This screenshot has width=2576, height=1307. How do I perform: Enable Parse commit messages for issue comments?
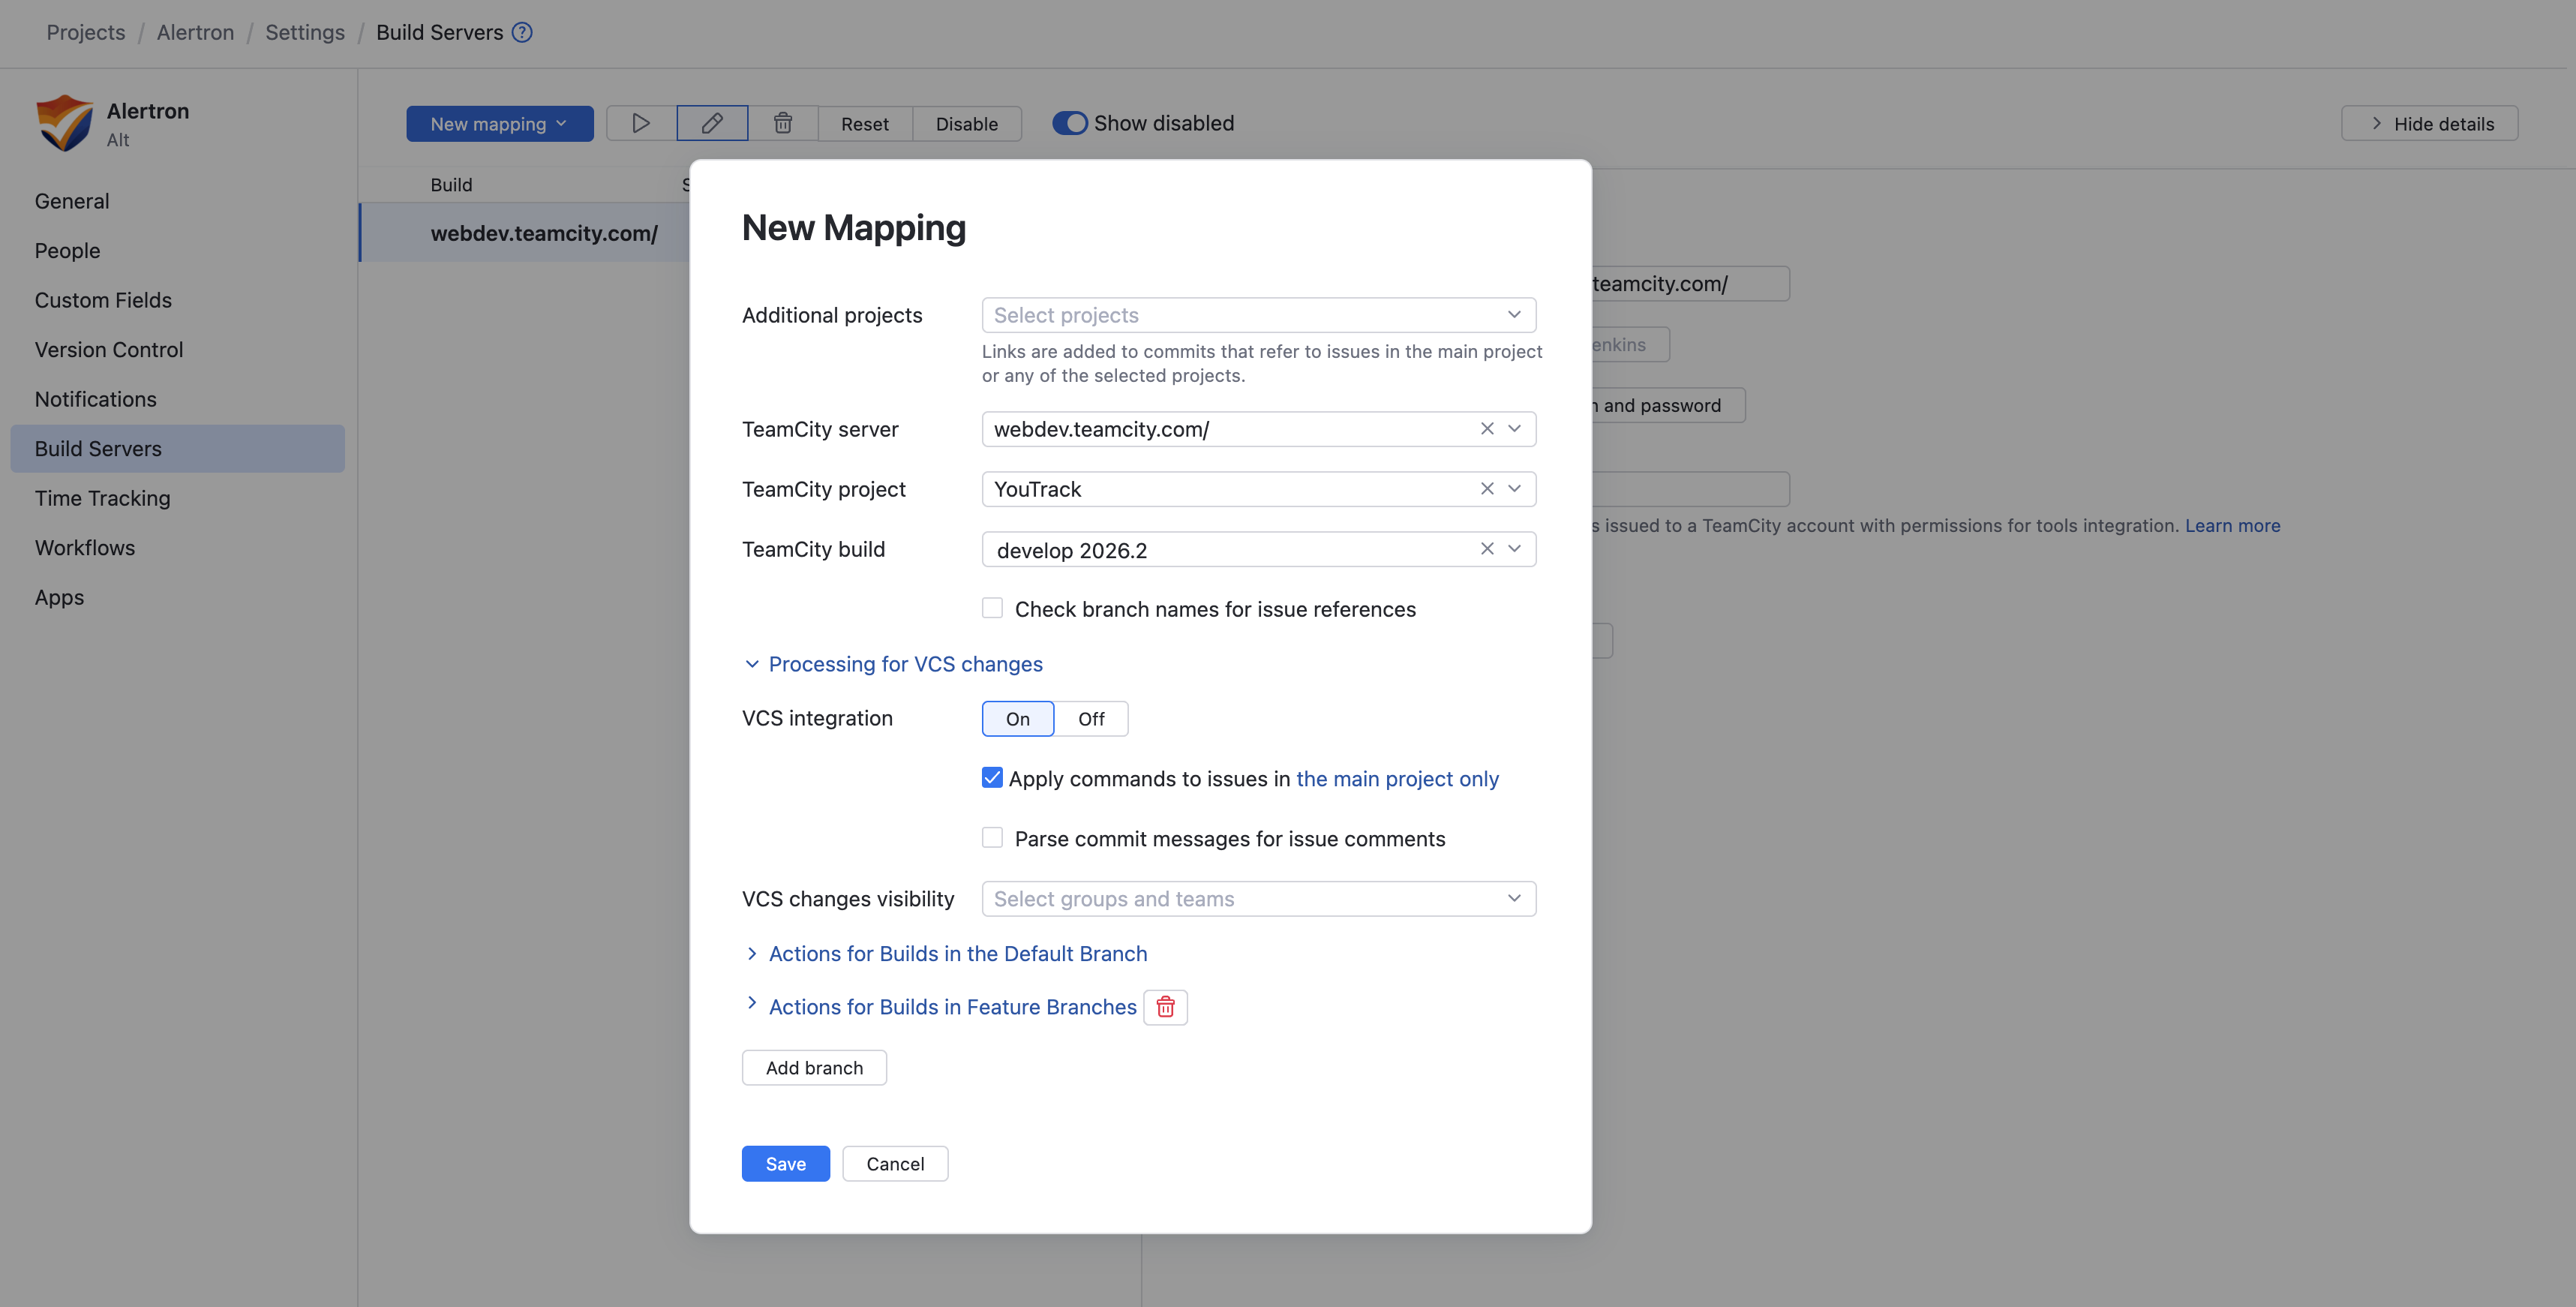(992, 838)
